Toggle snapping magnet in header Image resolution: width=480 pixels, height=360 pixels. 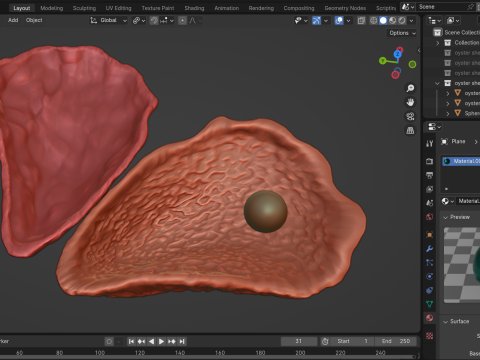(x=154, y=20)
